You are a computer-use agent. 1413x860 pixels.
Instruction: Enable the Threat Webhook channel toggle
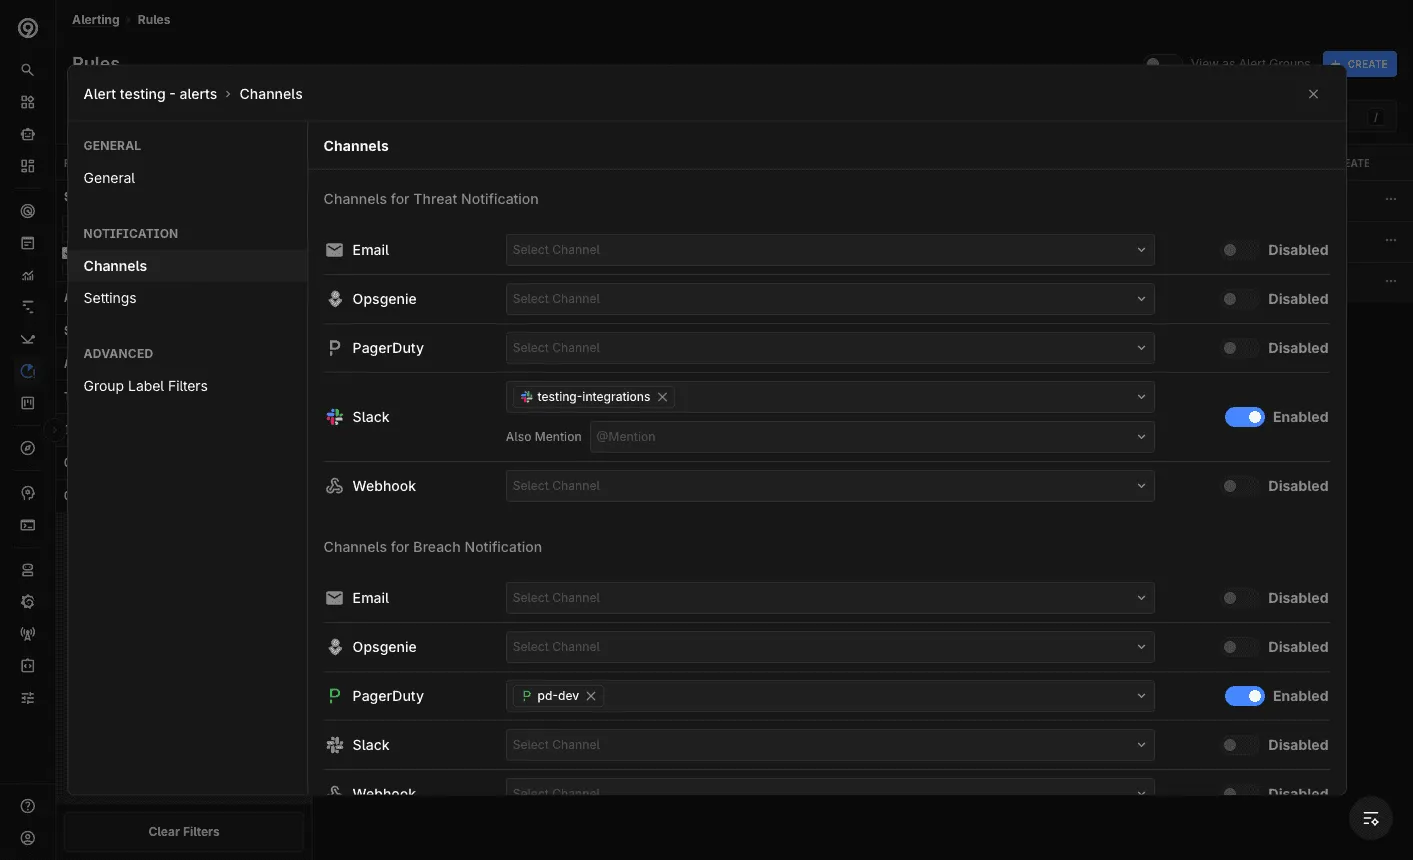click(1240, 486)
